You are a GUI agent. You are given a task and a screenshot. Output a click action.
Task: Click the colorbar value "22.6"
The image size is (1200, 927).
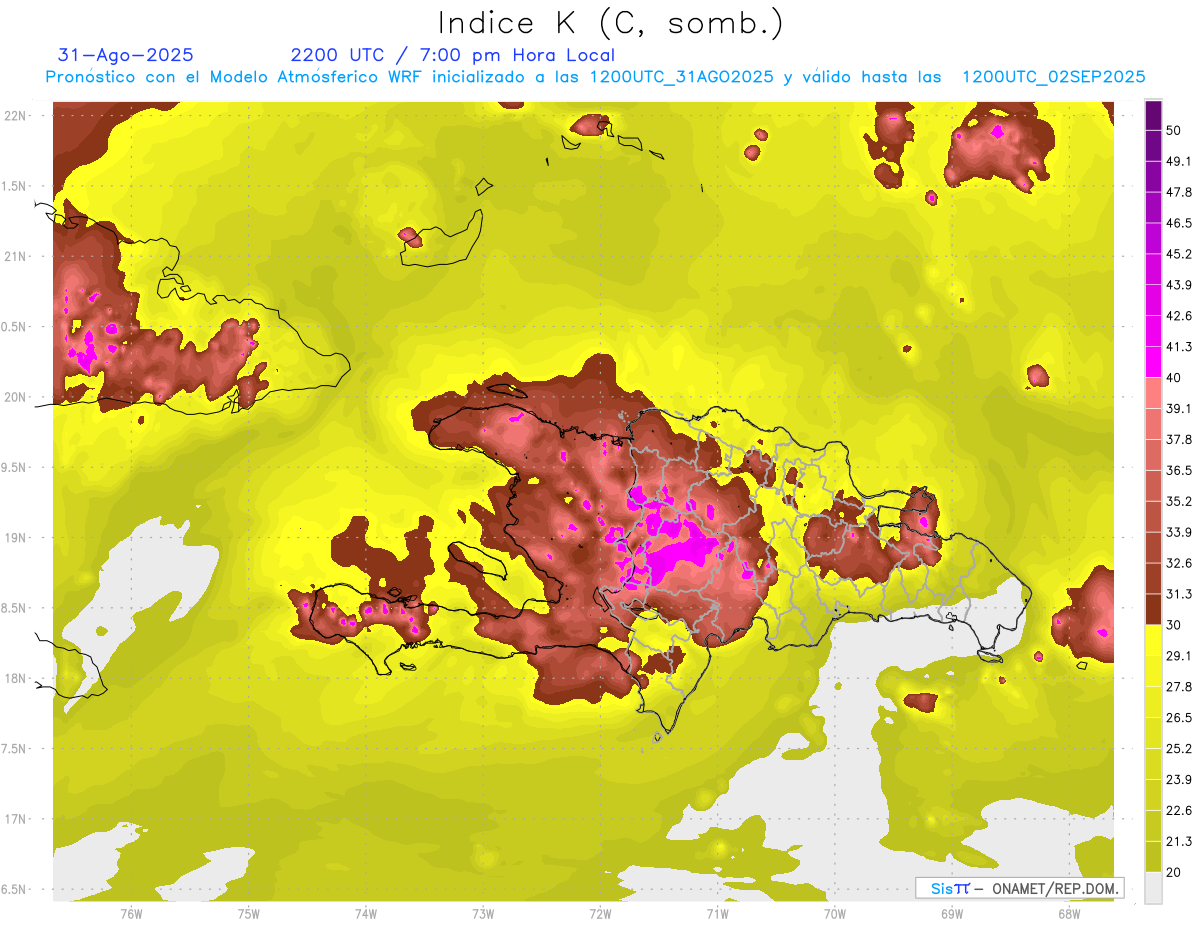point(1179,811)
